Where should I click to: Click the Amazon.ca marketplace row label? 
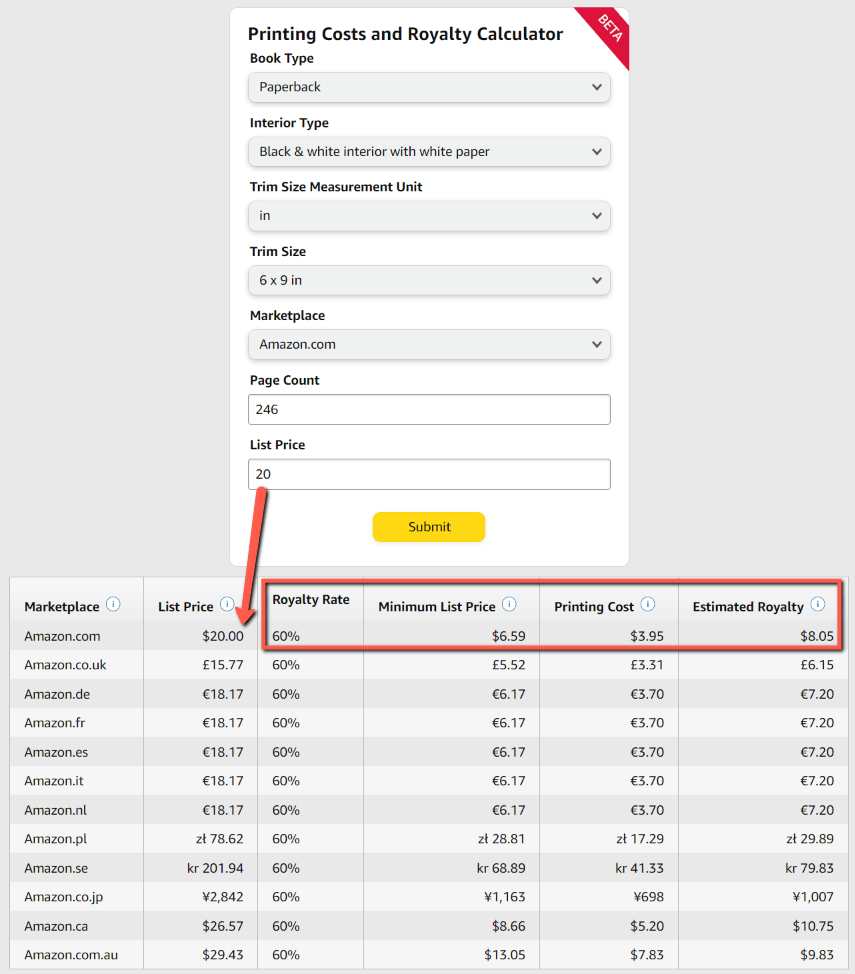click(56, 926)
